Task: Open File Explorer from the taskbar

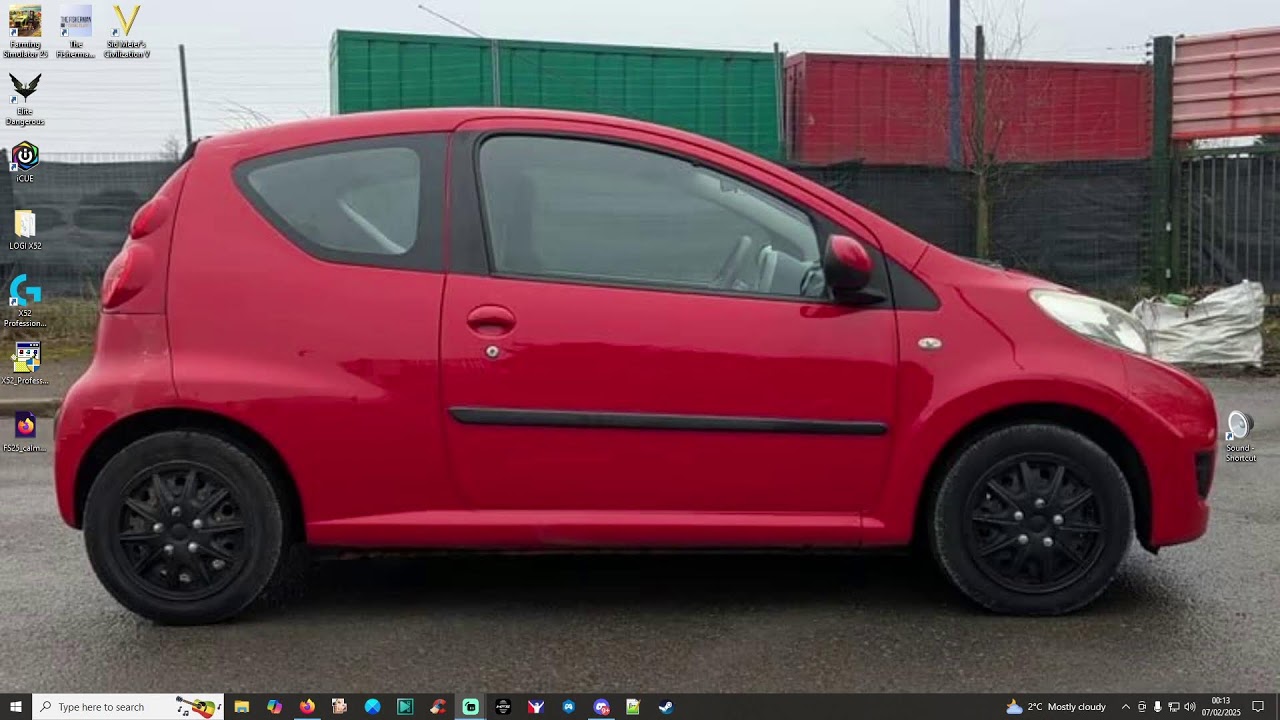Action: click(x=242, y=707)
